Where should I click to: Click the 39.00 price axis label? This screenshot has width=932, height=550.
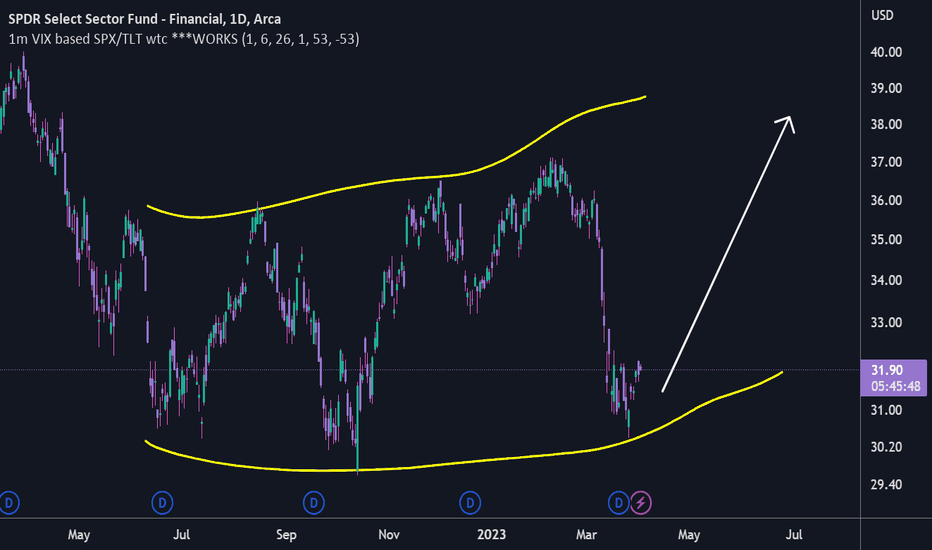tap(886, 88)
